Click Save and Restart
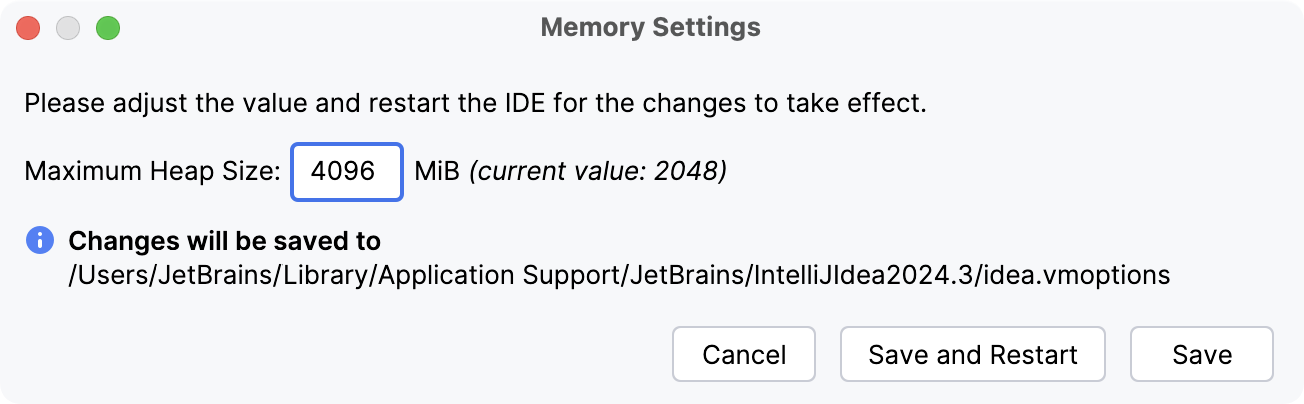1304x404 pixels. [x=972, y=354]
